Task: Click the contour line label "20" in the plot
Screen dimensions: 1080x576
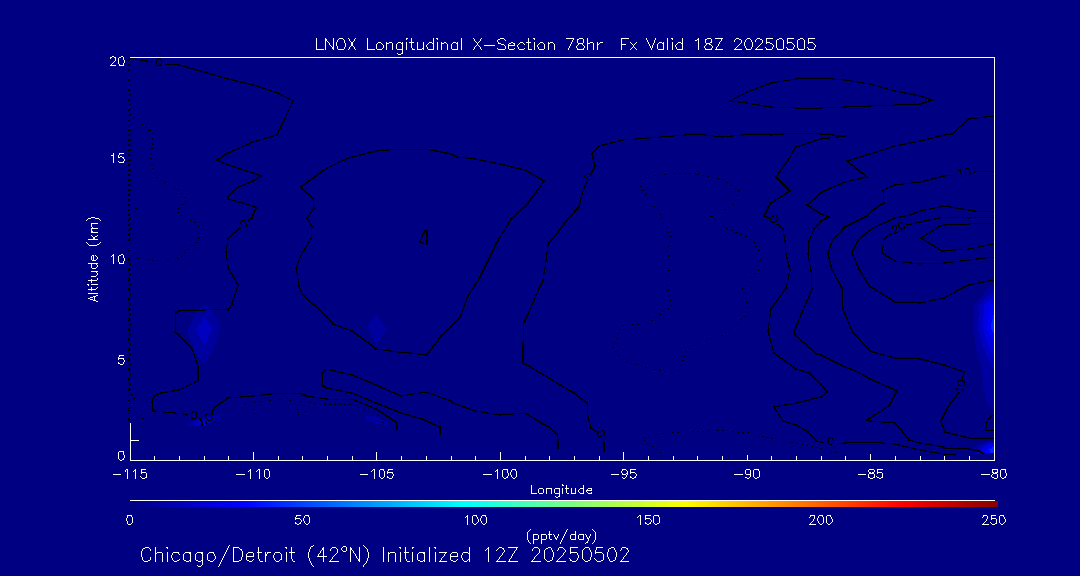Action: click(x=899, y=227)
